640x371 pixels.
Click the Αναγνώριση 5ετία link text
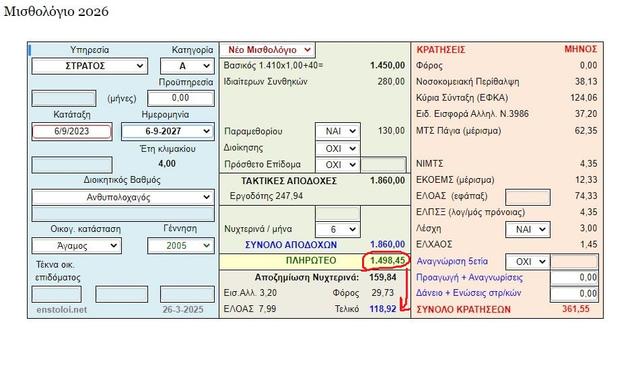[452, 261]
